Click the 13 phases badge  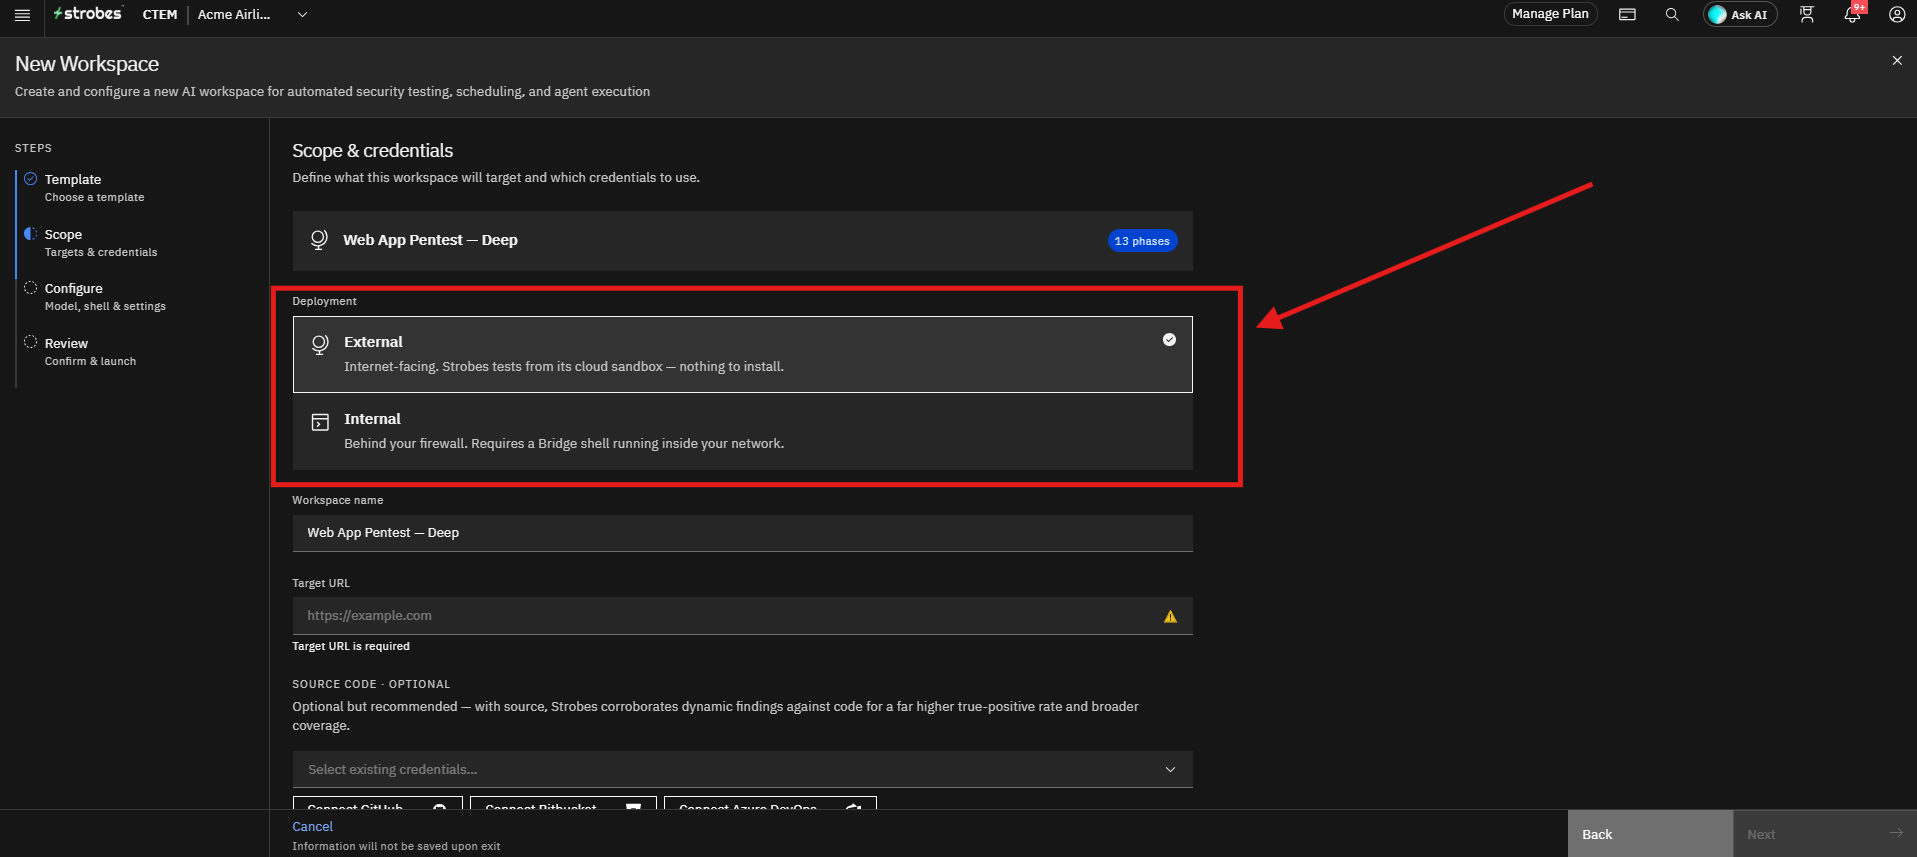point(1142,241)
